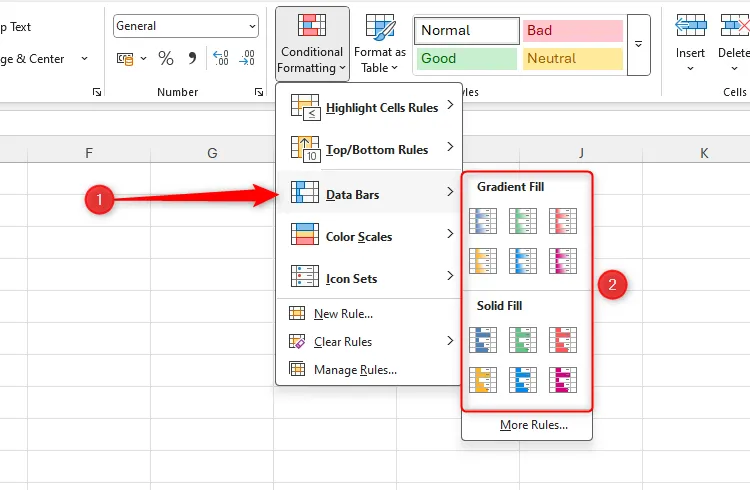Open Highlight Cells Rules submenu
The width and height of the screenshot is (750, 490).
tap(369, 107)
